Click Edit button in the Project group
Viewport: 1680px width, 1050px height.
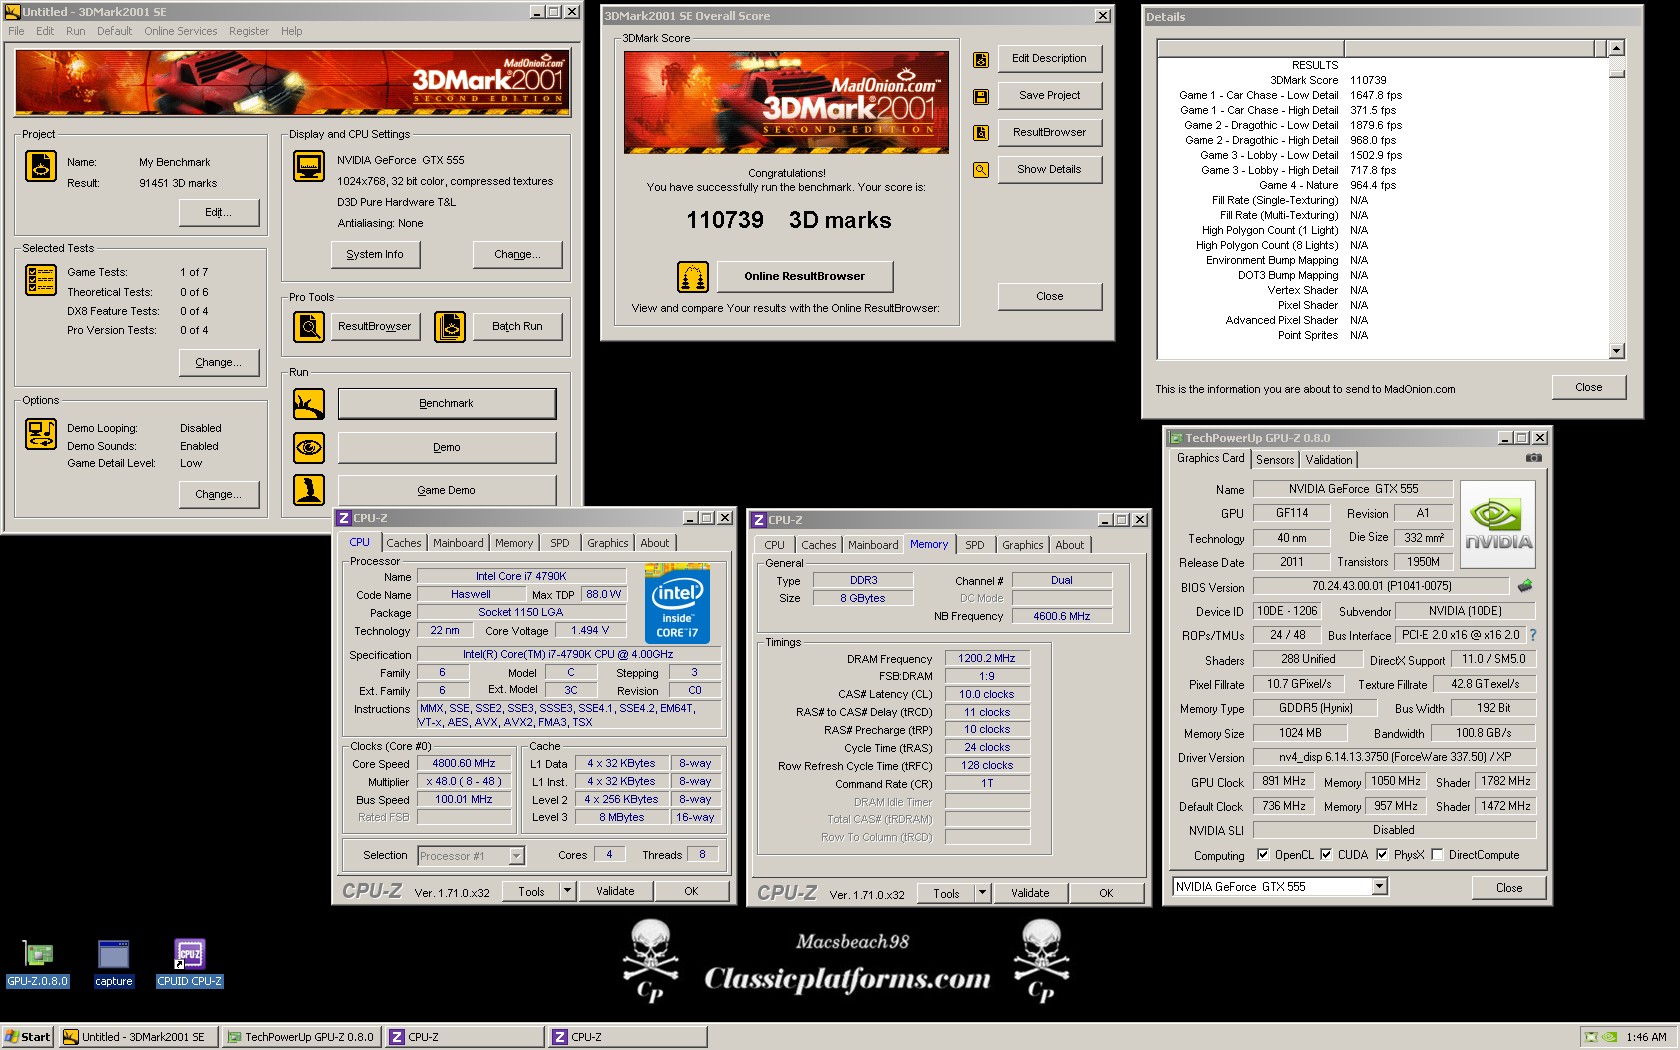(218, 212)
